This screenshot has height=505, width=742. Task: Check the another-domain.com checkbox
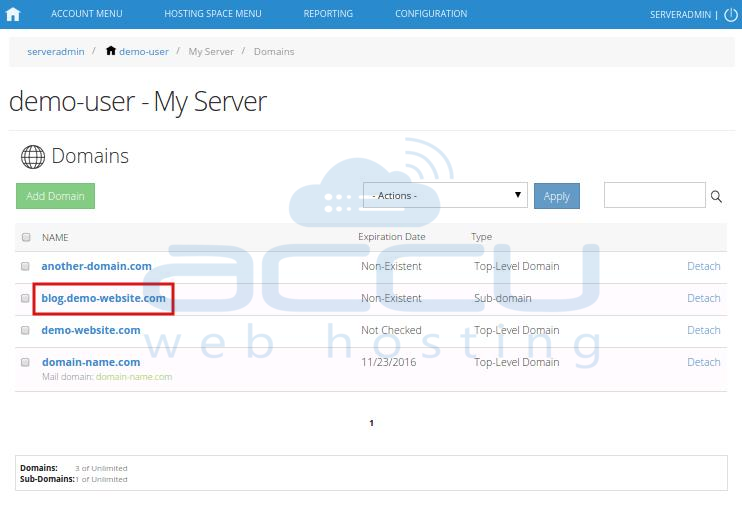tap(25, 266)
